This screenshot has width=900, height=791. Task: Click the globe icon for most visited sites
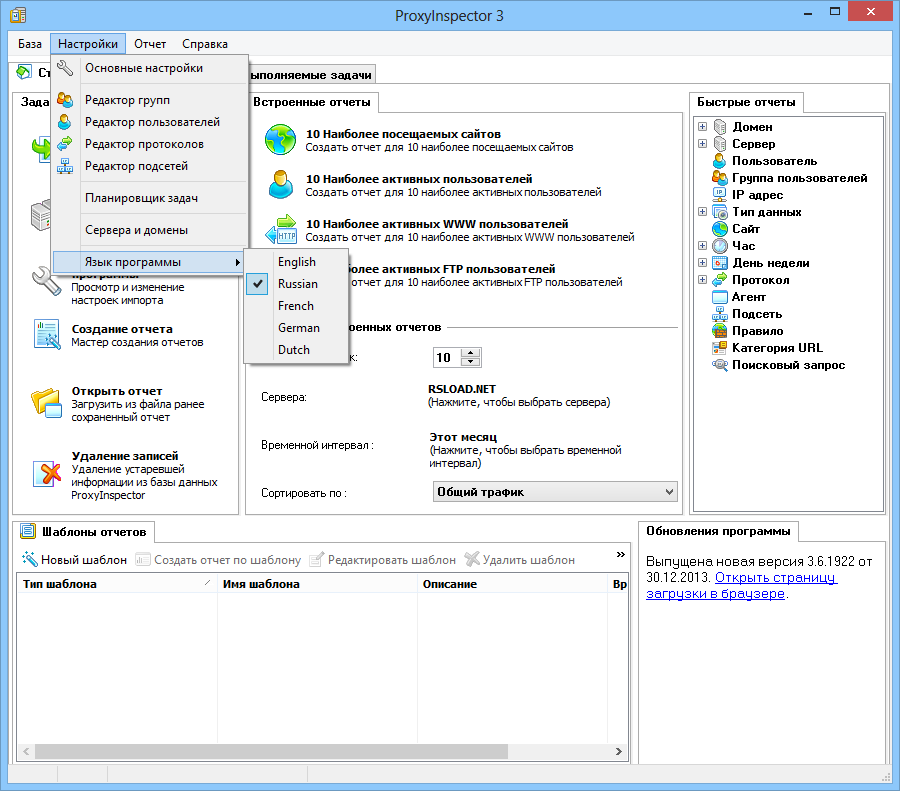pos(281,139)
